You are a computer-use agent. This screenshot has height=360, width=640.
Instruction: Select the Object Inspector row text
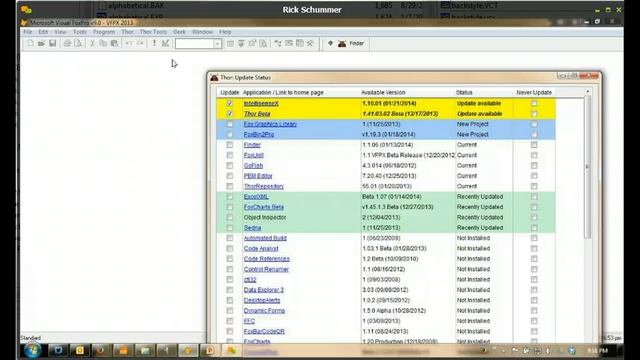(265, 218)
